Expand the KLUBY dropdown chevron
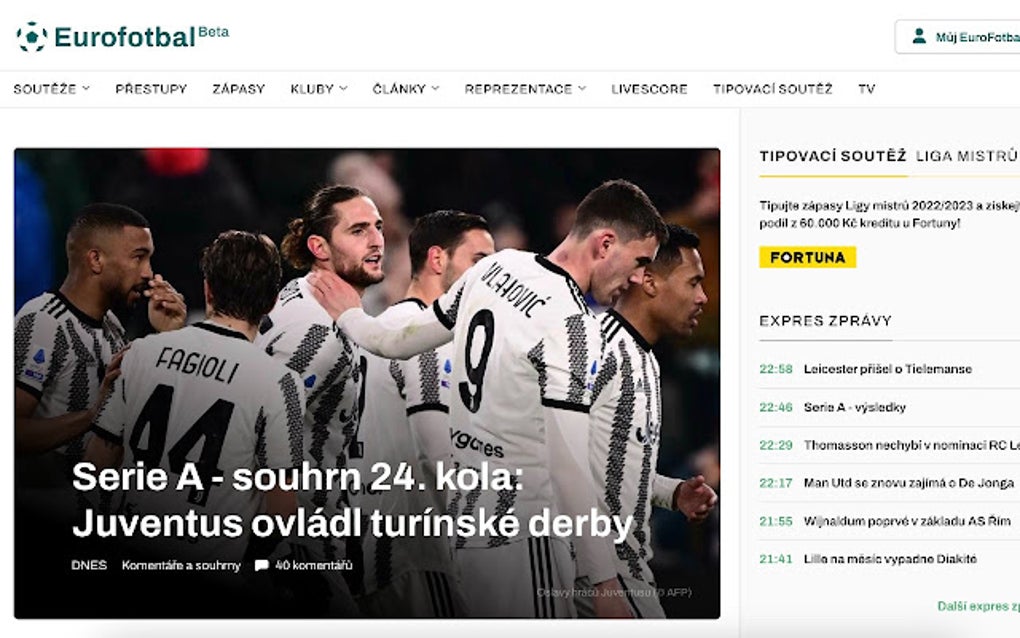Image resolution: width=1020 pixels, height=638 pixels. 343,88
